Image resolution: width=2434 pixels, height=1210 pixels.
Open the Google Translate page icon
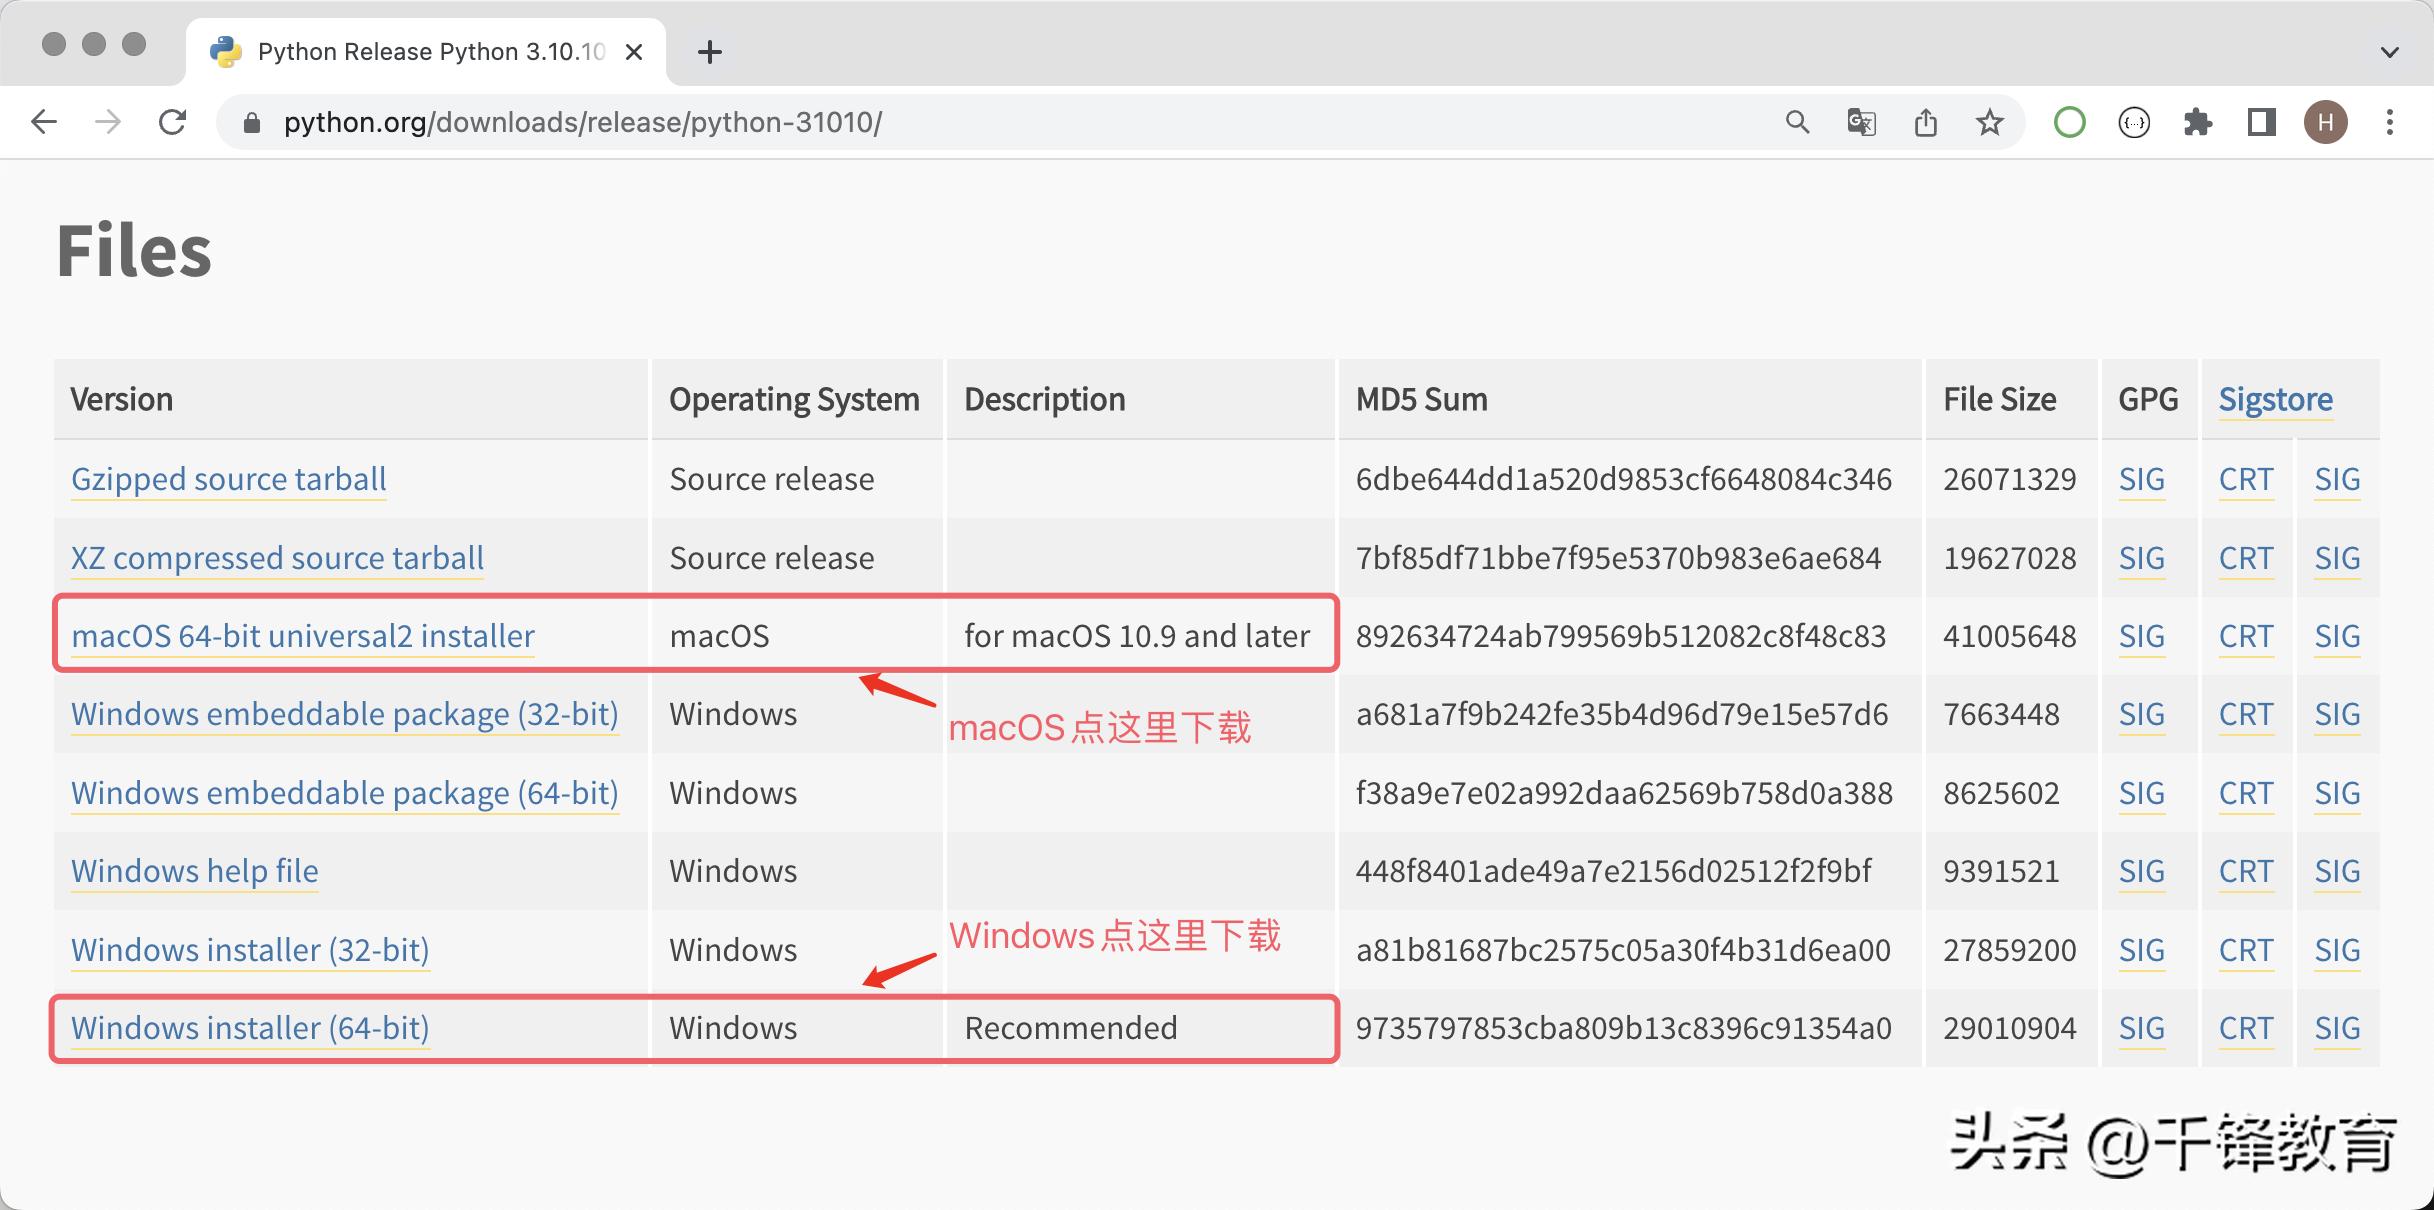(1861, 122)
